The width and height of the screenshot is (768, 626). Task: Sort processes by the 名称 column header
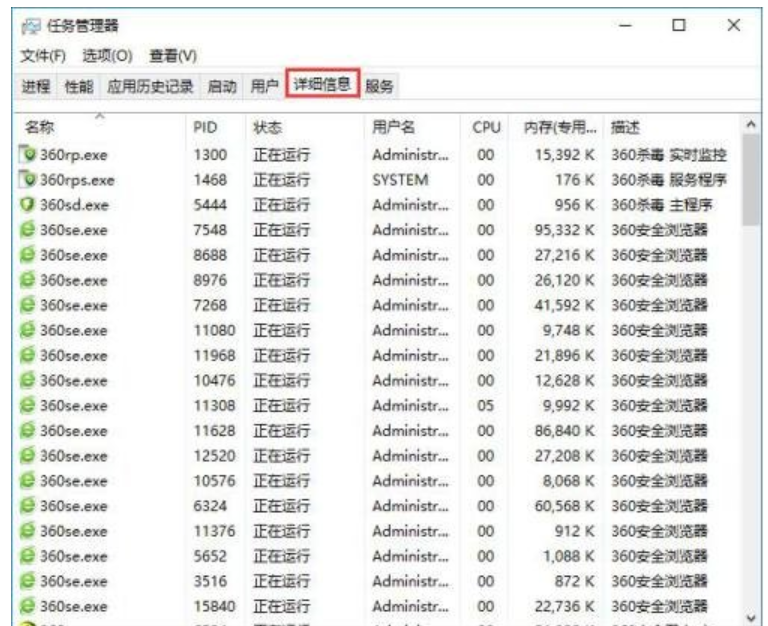40,128
